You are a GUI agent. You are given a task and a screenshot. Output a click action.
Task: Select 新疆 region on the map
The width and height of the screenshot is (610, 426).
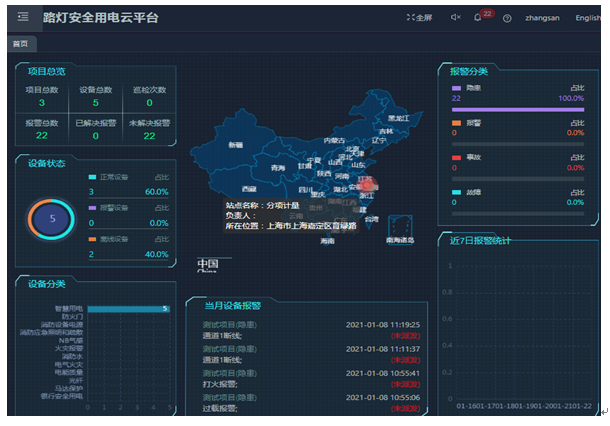(x=235, y=145)
